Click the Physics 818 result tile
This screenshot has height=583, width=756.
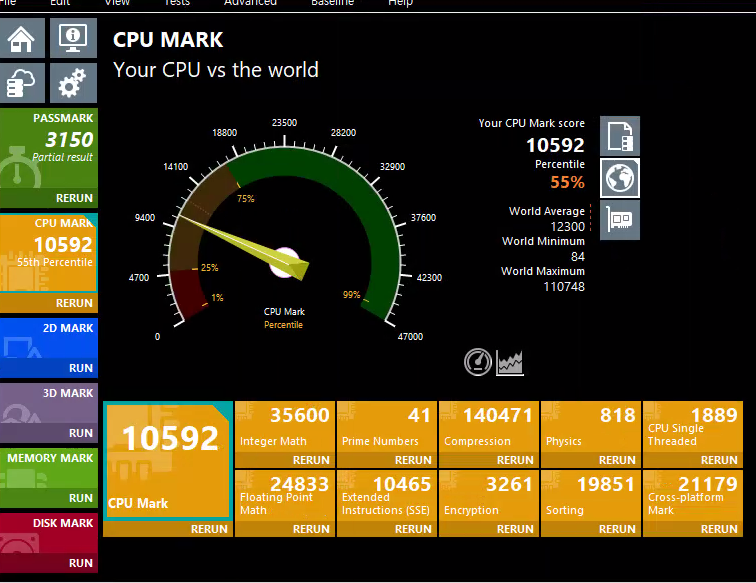click(591, 427)
